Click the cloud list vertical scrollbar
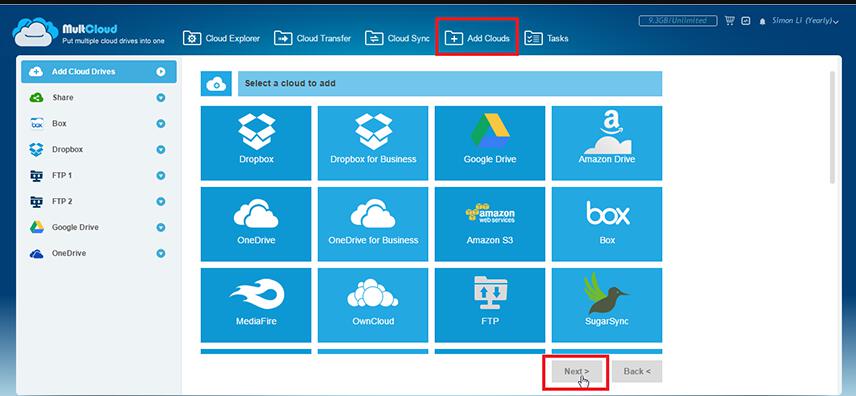Screen dimensions: 856x396 coord(832,127)
